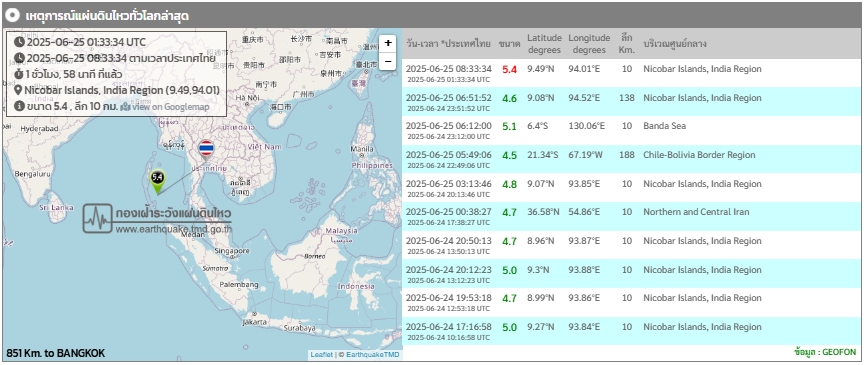
Task: Select the 2025-06-24 17:16:58 earthquake row
Action: point(632,331)
